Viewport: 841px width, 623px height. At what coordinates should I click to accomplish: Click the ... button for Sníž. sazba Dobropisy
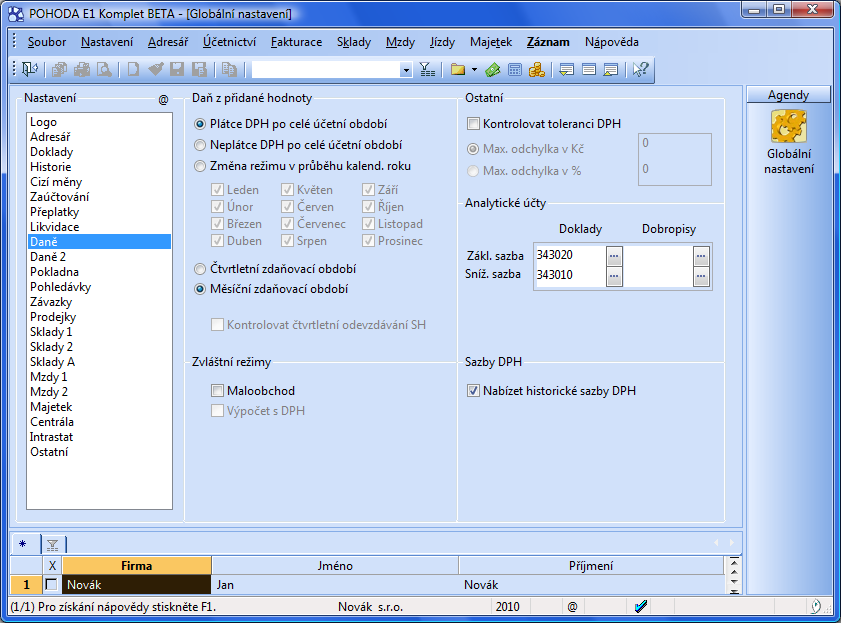[701, 277]
